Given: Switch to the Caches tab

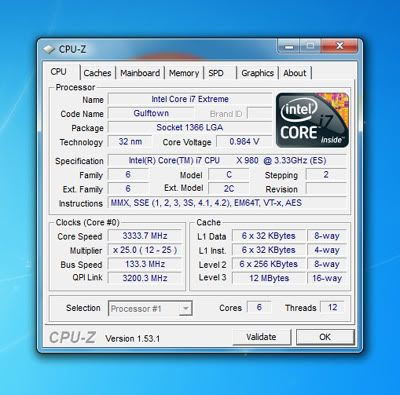Looking at the screenshot, I should point(97,73).
